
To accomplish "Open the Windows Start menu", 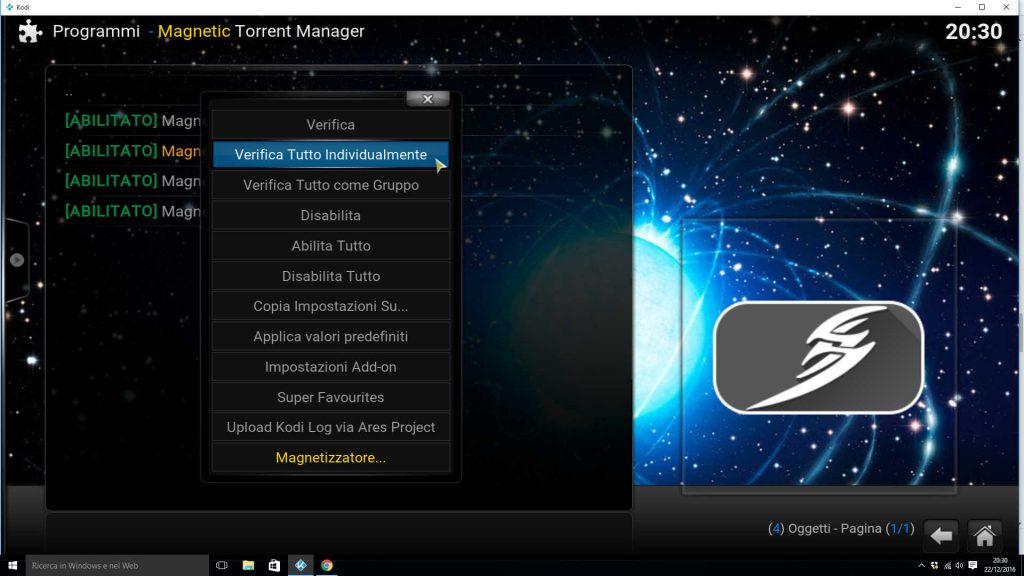I will pyautogui.click(x=12, y=566).
